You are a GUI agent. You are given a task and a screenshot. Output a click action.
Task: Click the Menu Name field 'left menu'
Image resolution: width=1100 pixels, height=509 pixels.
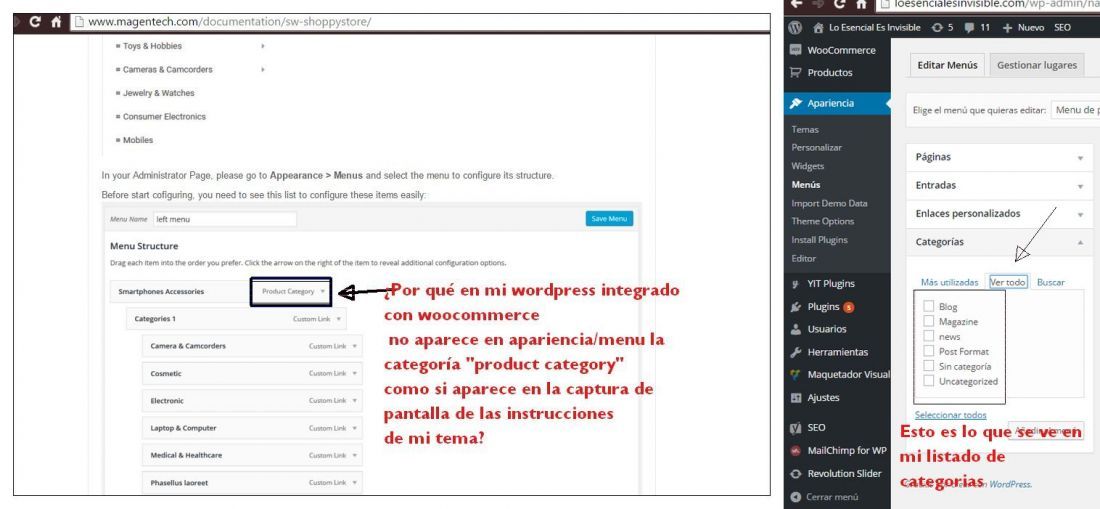(224, 219)
